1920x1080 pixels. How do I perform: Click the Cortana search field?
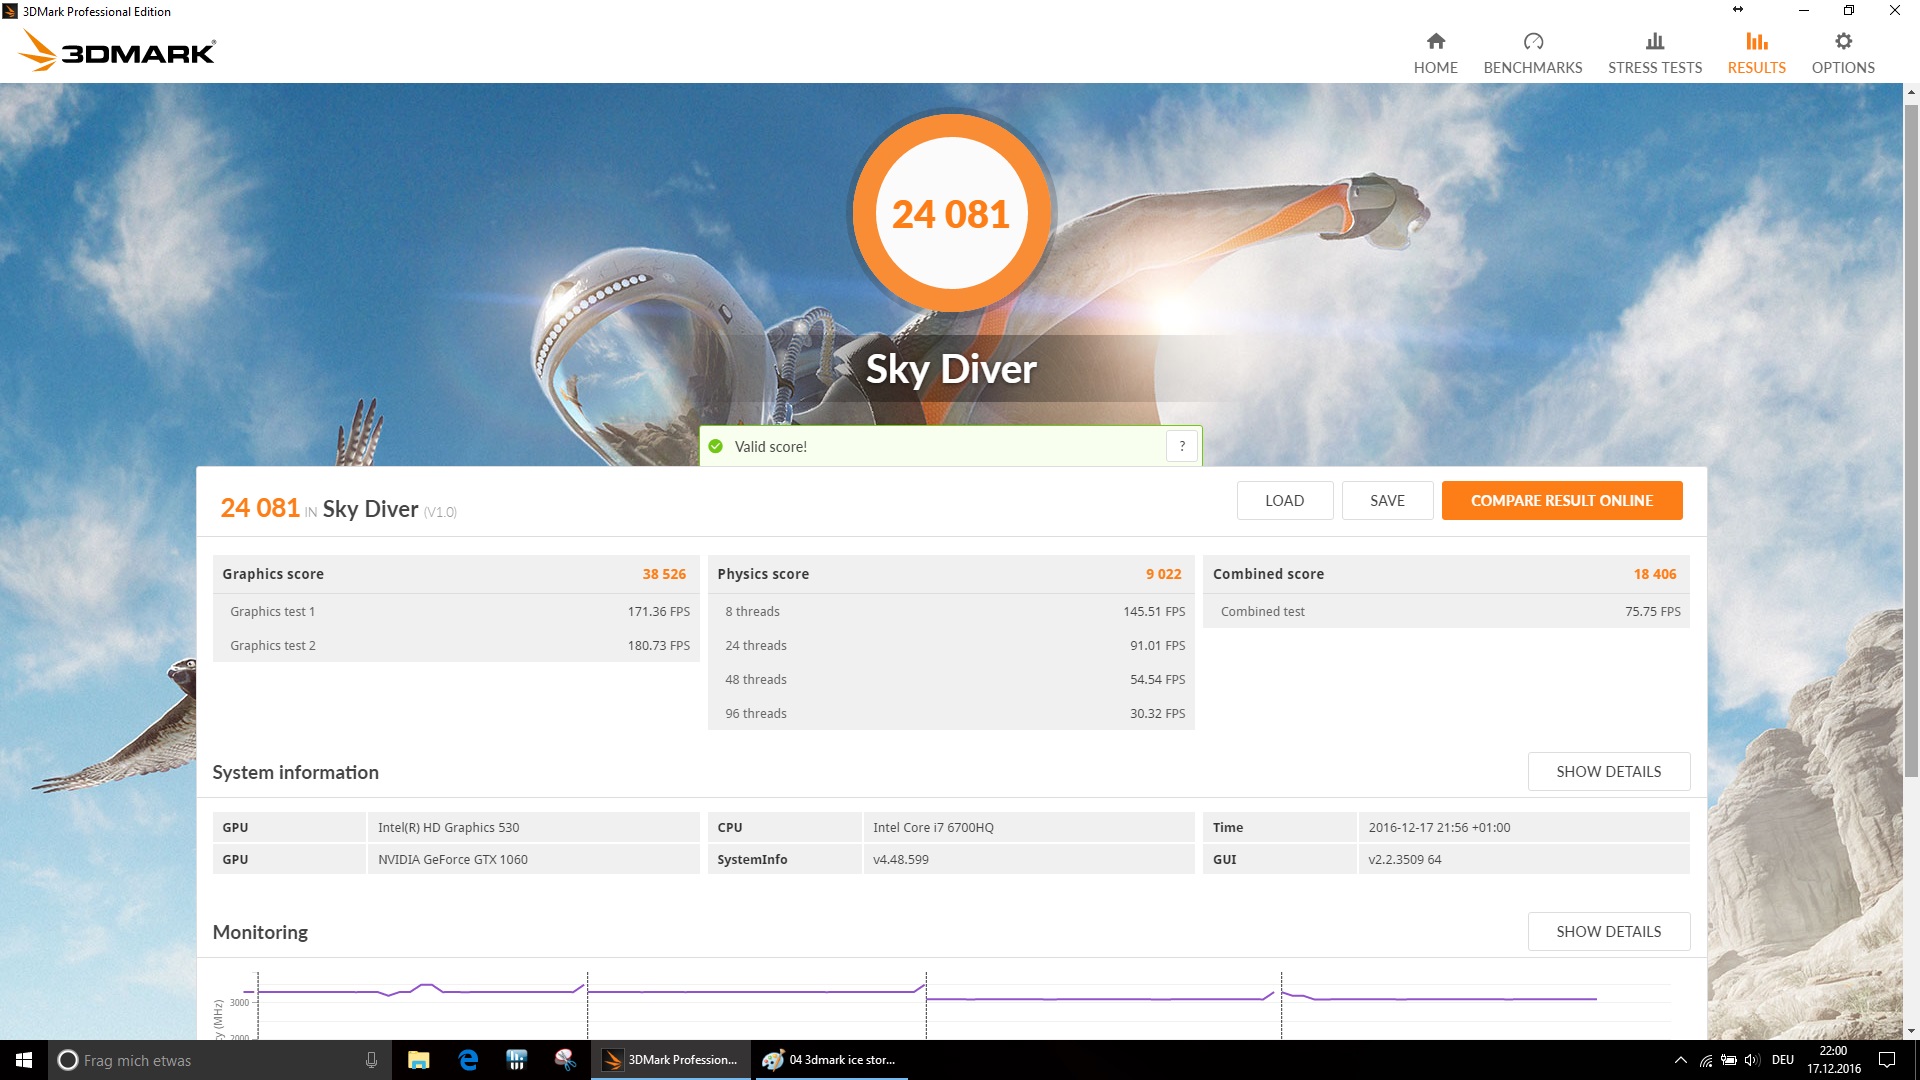pos(210,1060)
